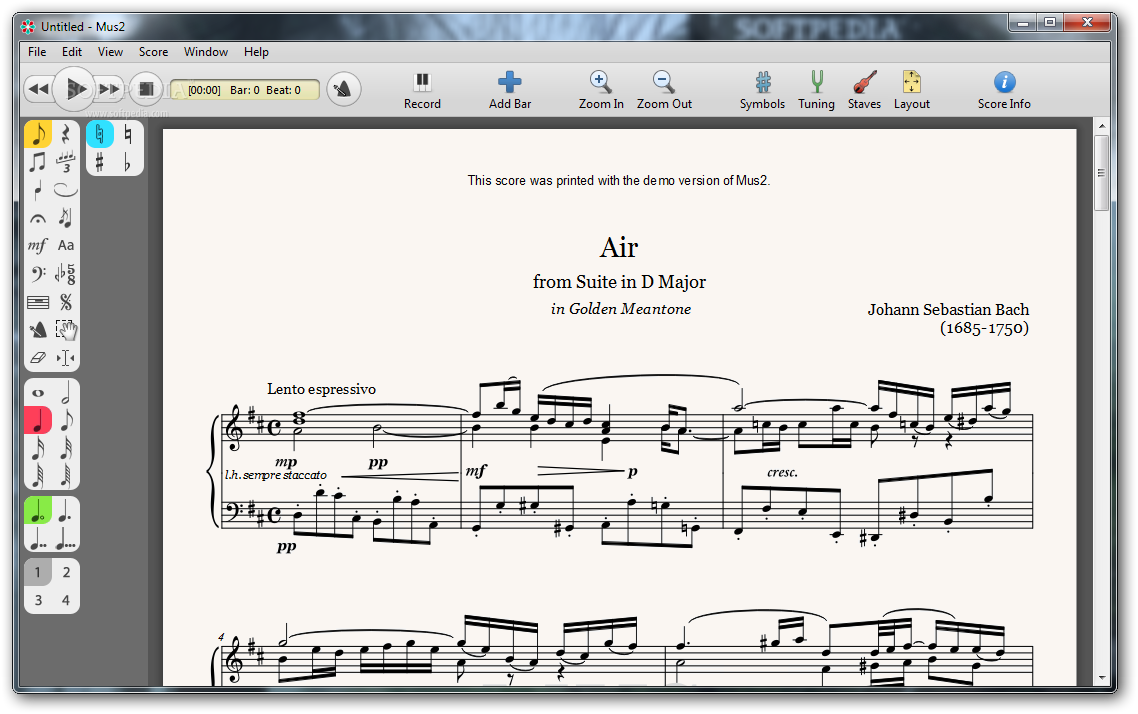Viewport: 1138px width, 714px height.
Task: Pick 128th note duration
Action: pos(65,476)
